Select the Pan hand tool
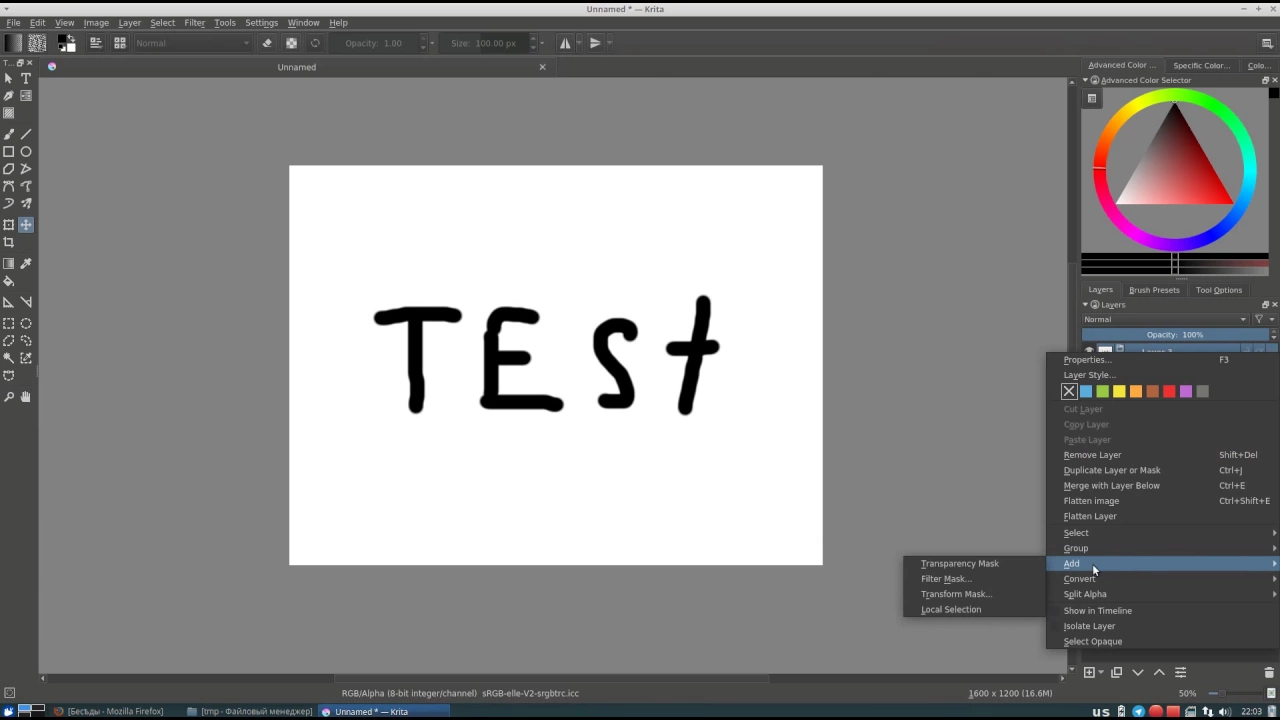This screenshot has width=1280, height=720. (x=26, y=397)
